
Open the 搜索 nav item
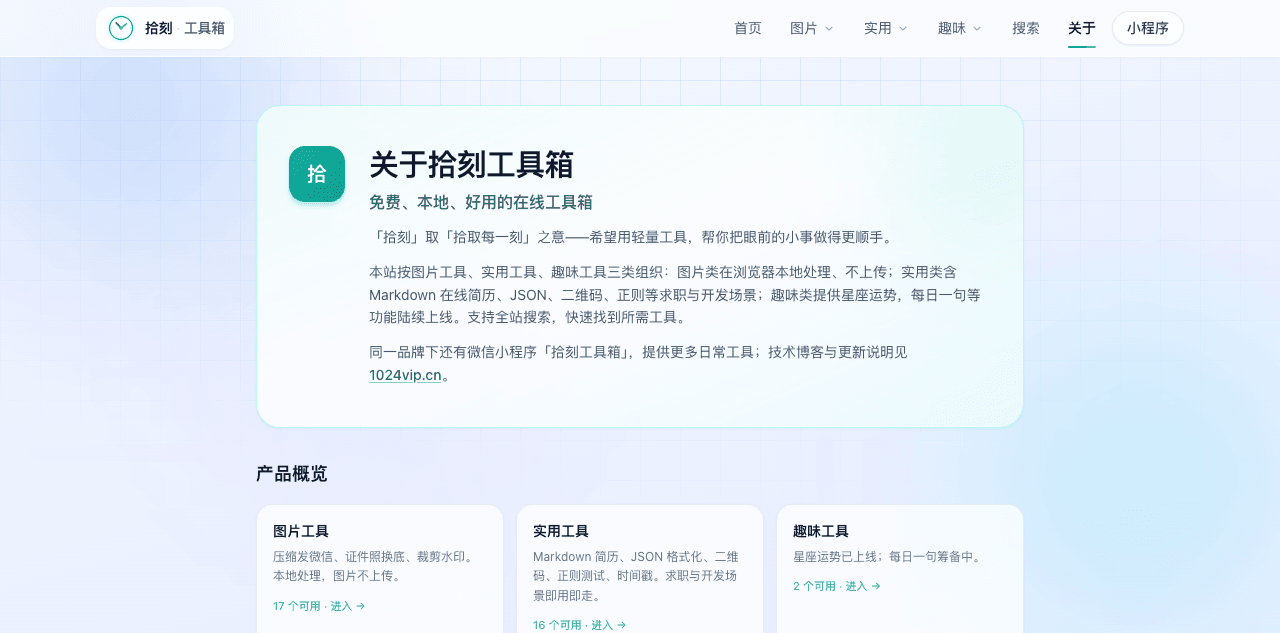tap(1026, 28)
